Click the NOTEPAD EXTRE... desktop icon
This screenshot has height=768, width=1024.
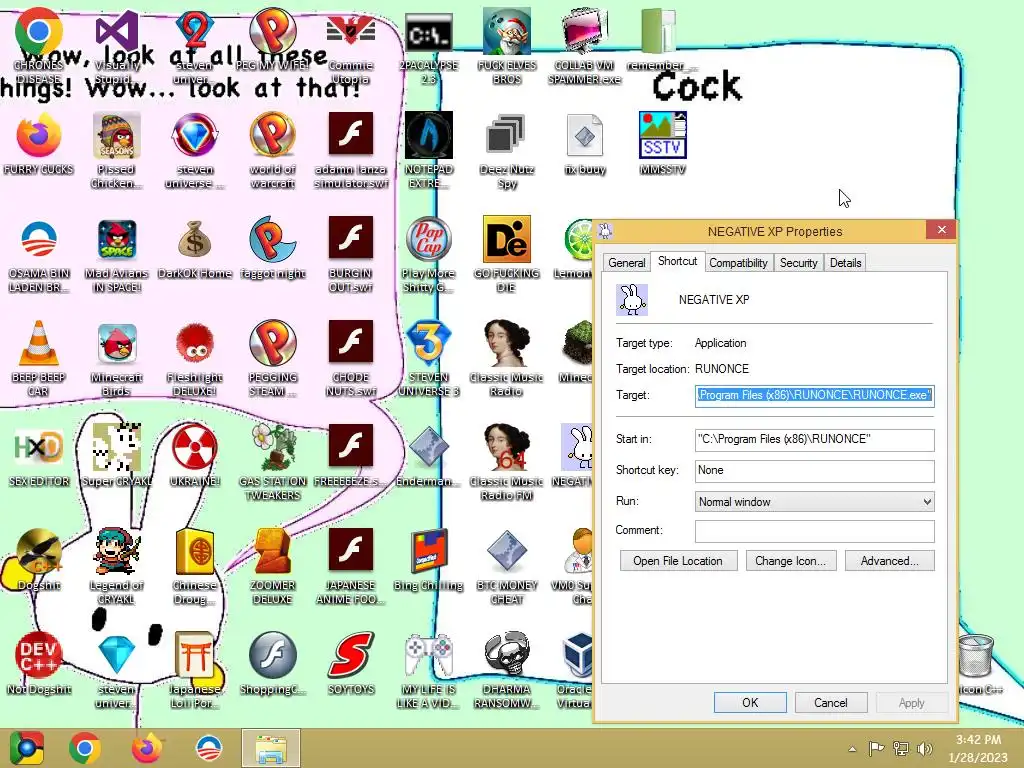coord(428,135)
